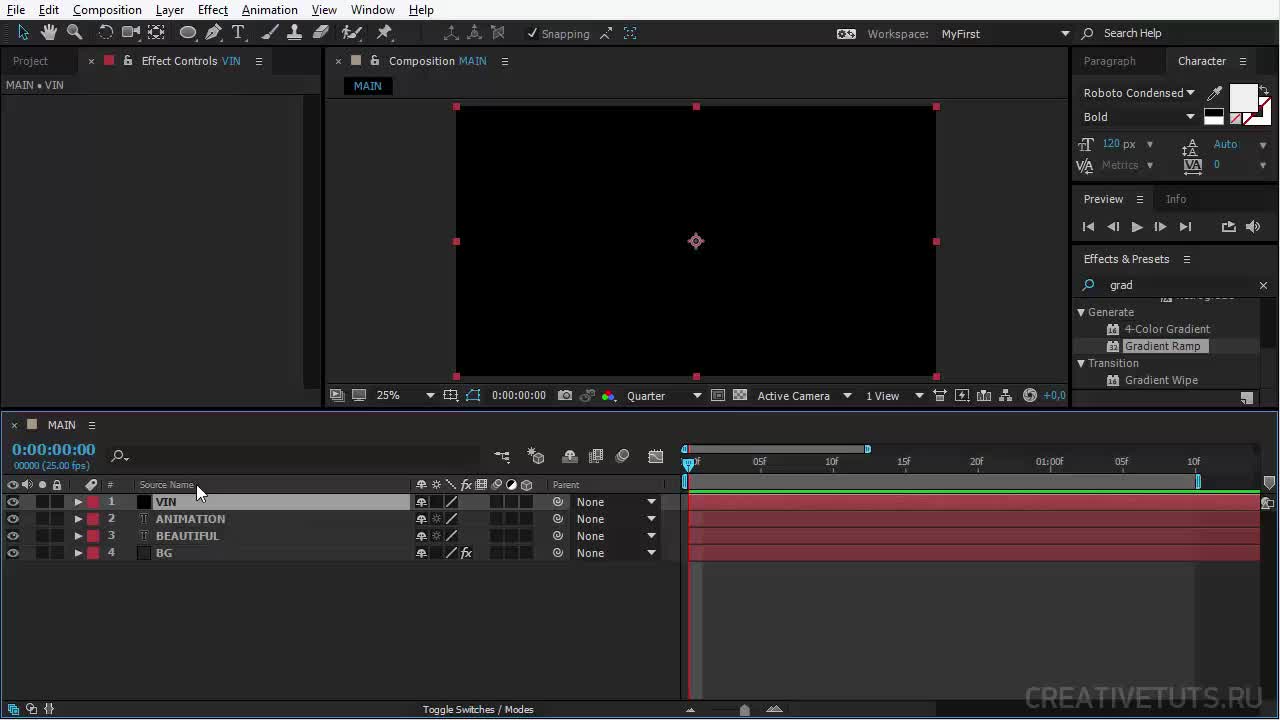This screenshot has width=1280, height=720.
Task: Open the Animation menu
Action: (269, 10)
